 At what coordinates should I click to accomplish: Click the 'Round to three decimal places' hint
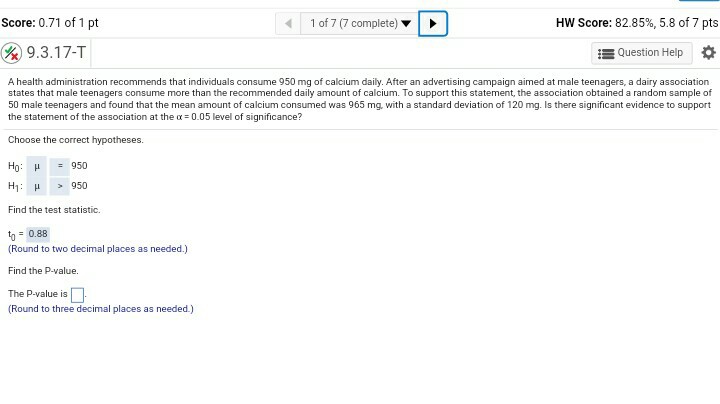pos(101,309)
